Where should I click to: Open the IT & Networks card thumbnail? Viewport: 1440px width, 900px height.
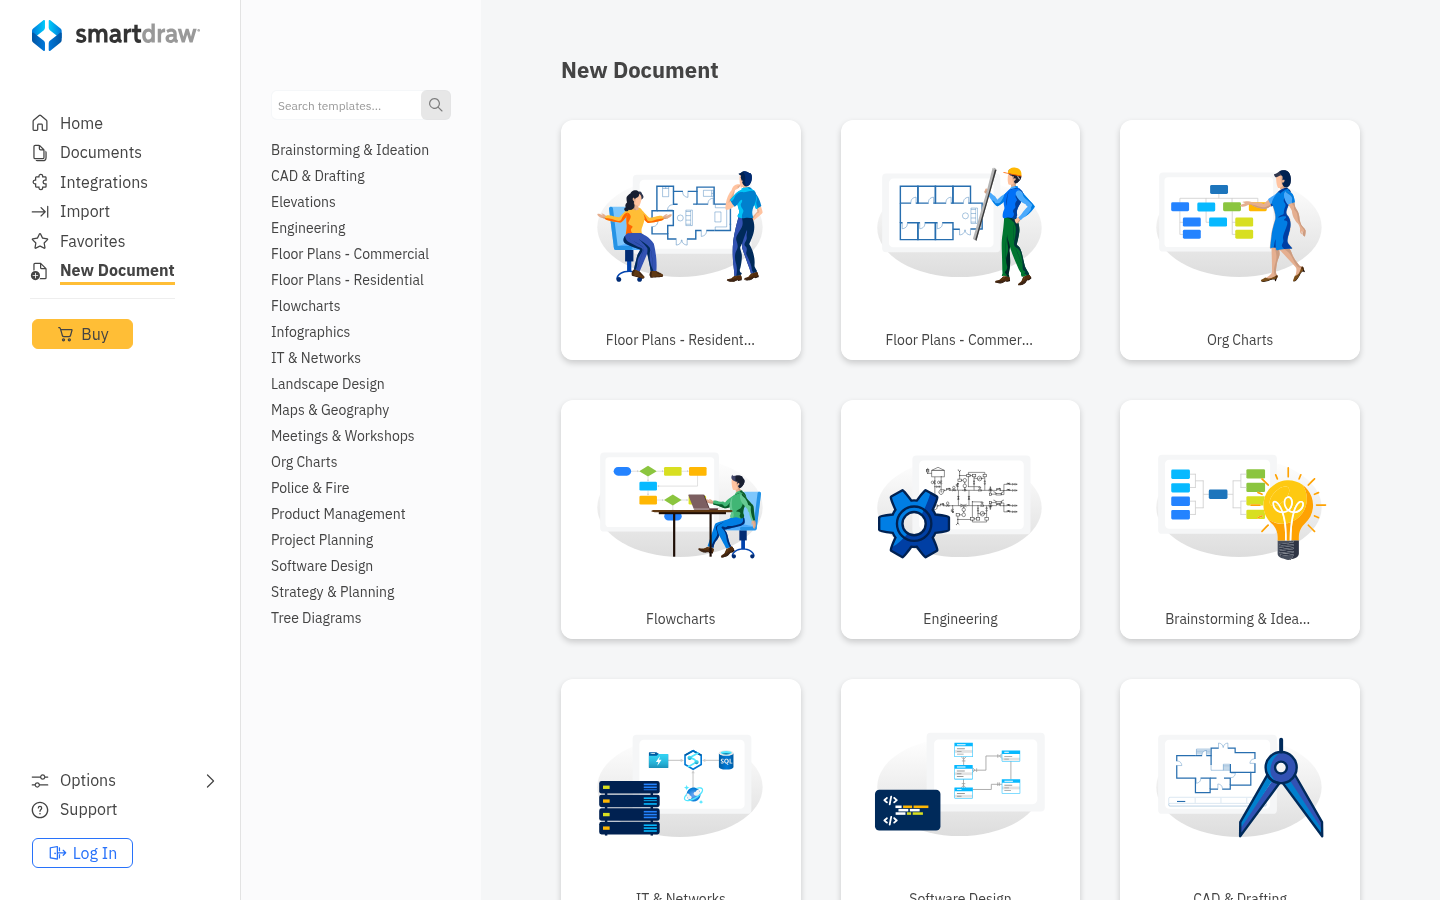pyautogui.click(x=681, y=785)
